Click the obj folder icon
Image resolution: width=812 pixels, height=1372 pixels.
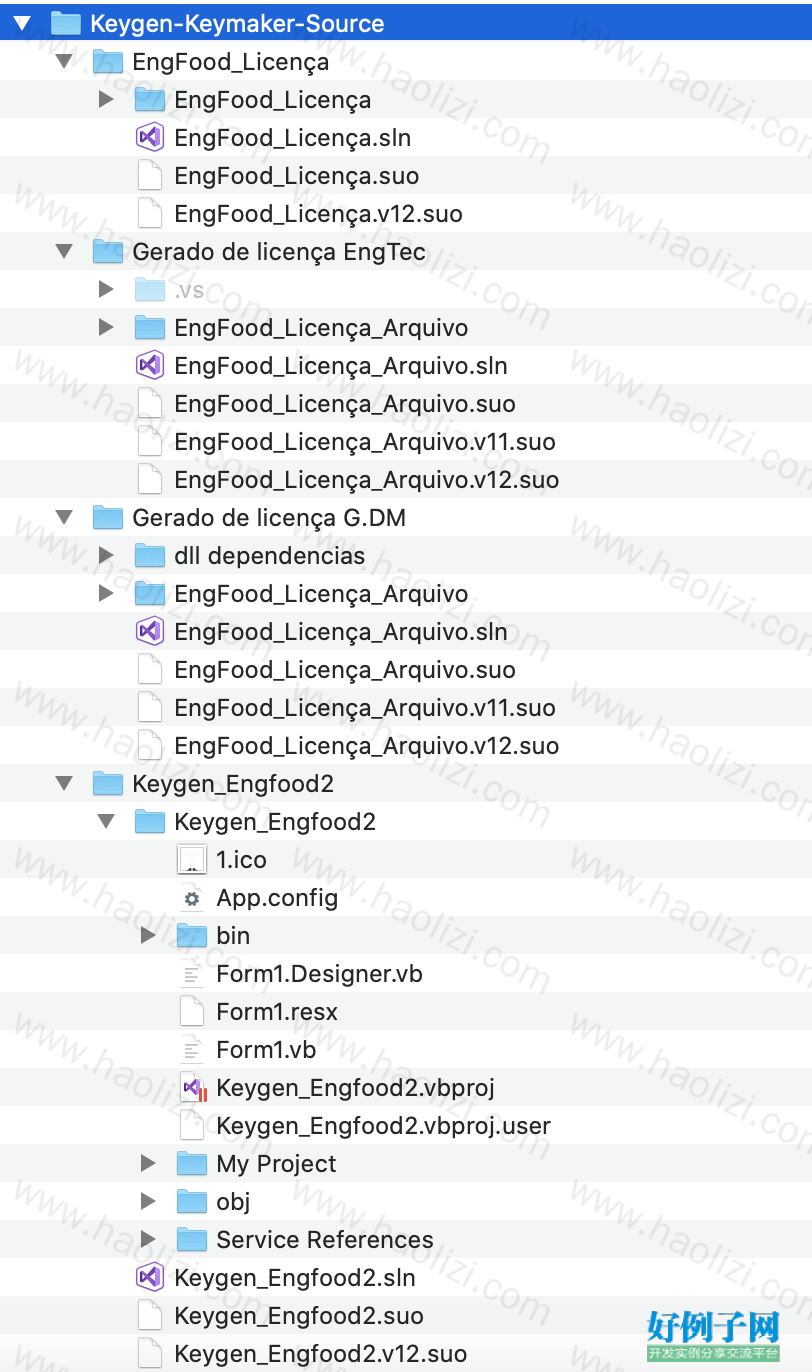pyautogui.click(x=192, y=1201)
